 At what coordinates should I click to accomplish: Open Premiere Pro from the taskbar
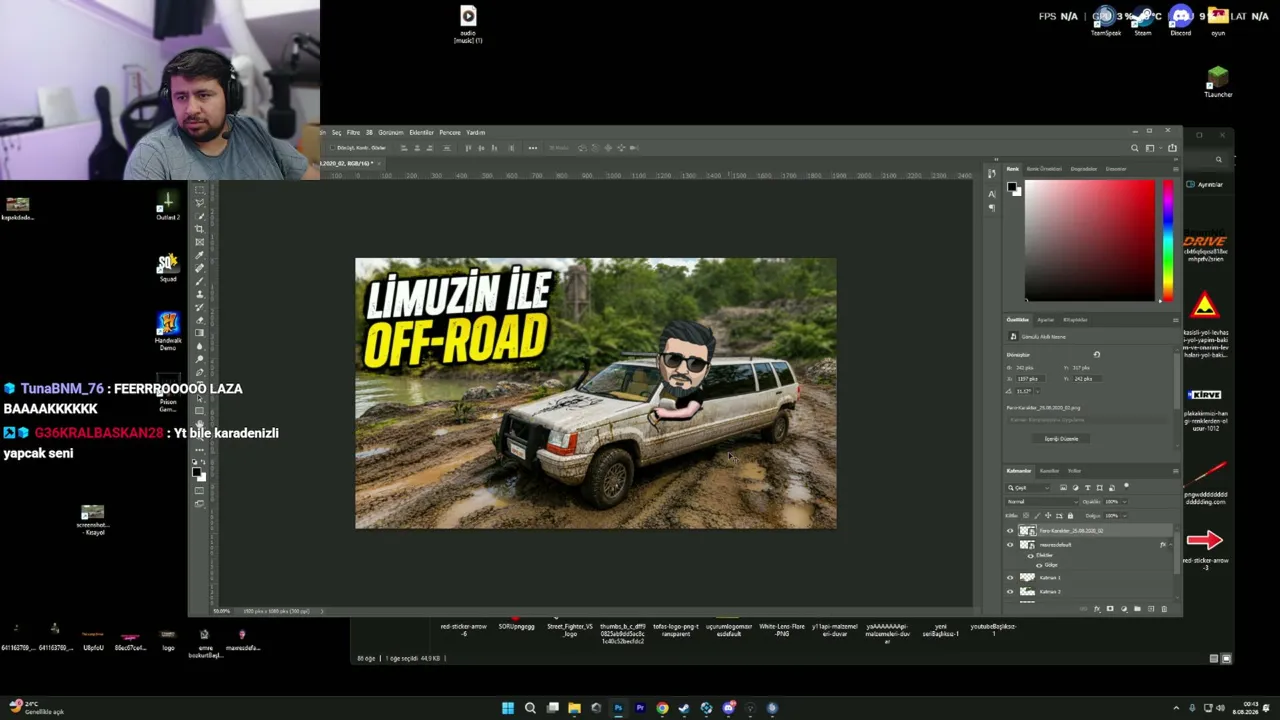pyautogui.click(x=640, y=708)
